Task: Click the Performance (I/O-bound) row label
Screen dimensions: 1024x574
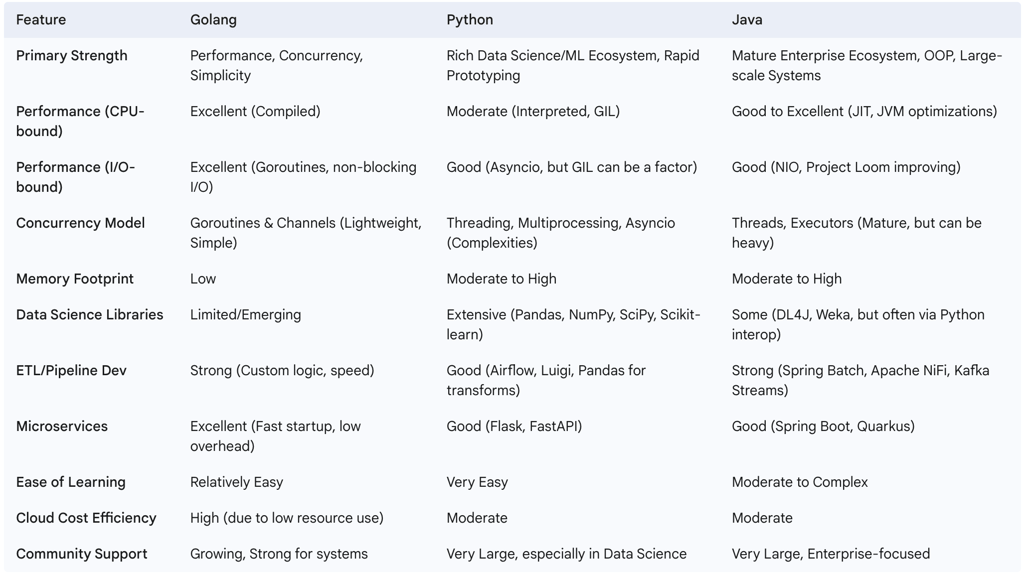Action: coord(75,177)
